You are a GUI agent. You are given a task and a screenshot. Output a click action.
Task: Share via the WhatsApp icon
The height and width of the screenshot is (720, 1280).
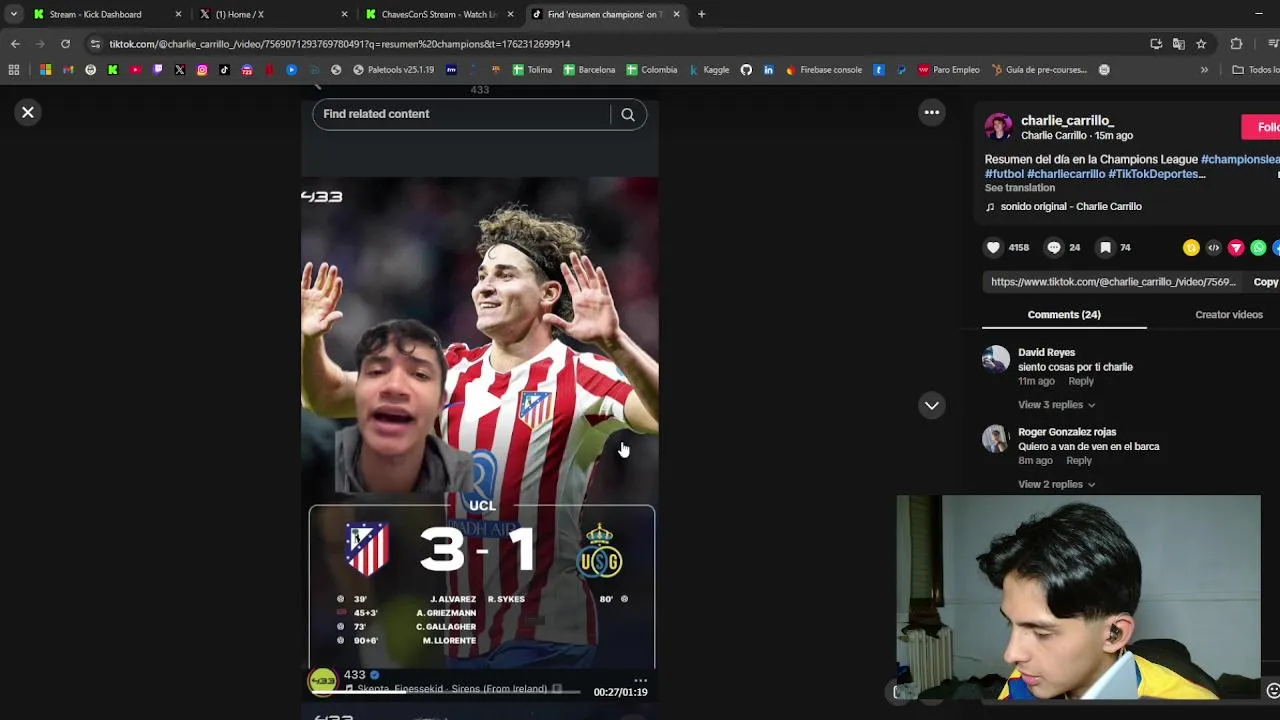[1258, 248]
